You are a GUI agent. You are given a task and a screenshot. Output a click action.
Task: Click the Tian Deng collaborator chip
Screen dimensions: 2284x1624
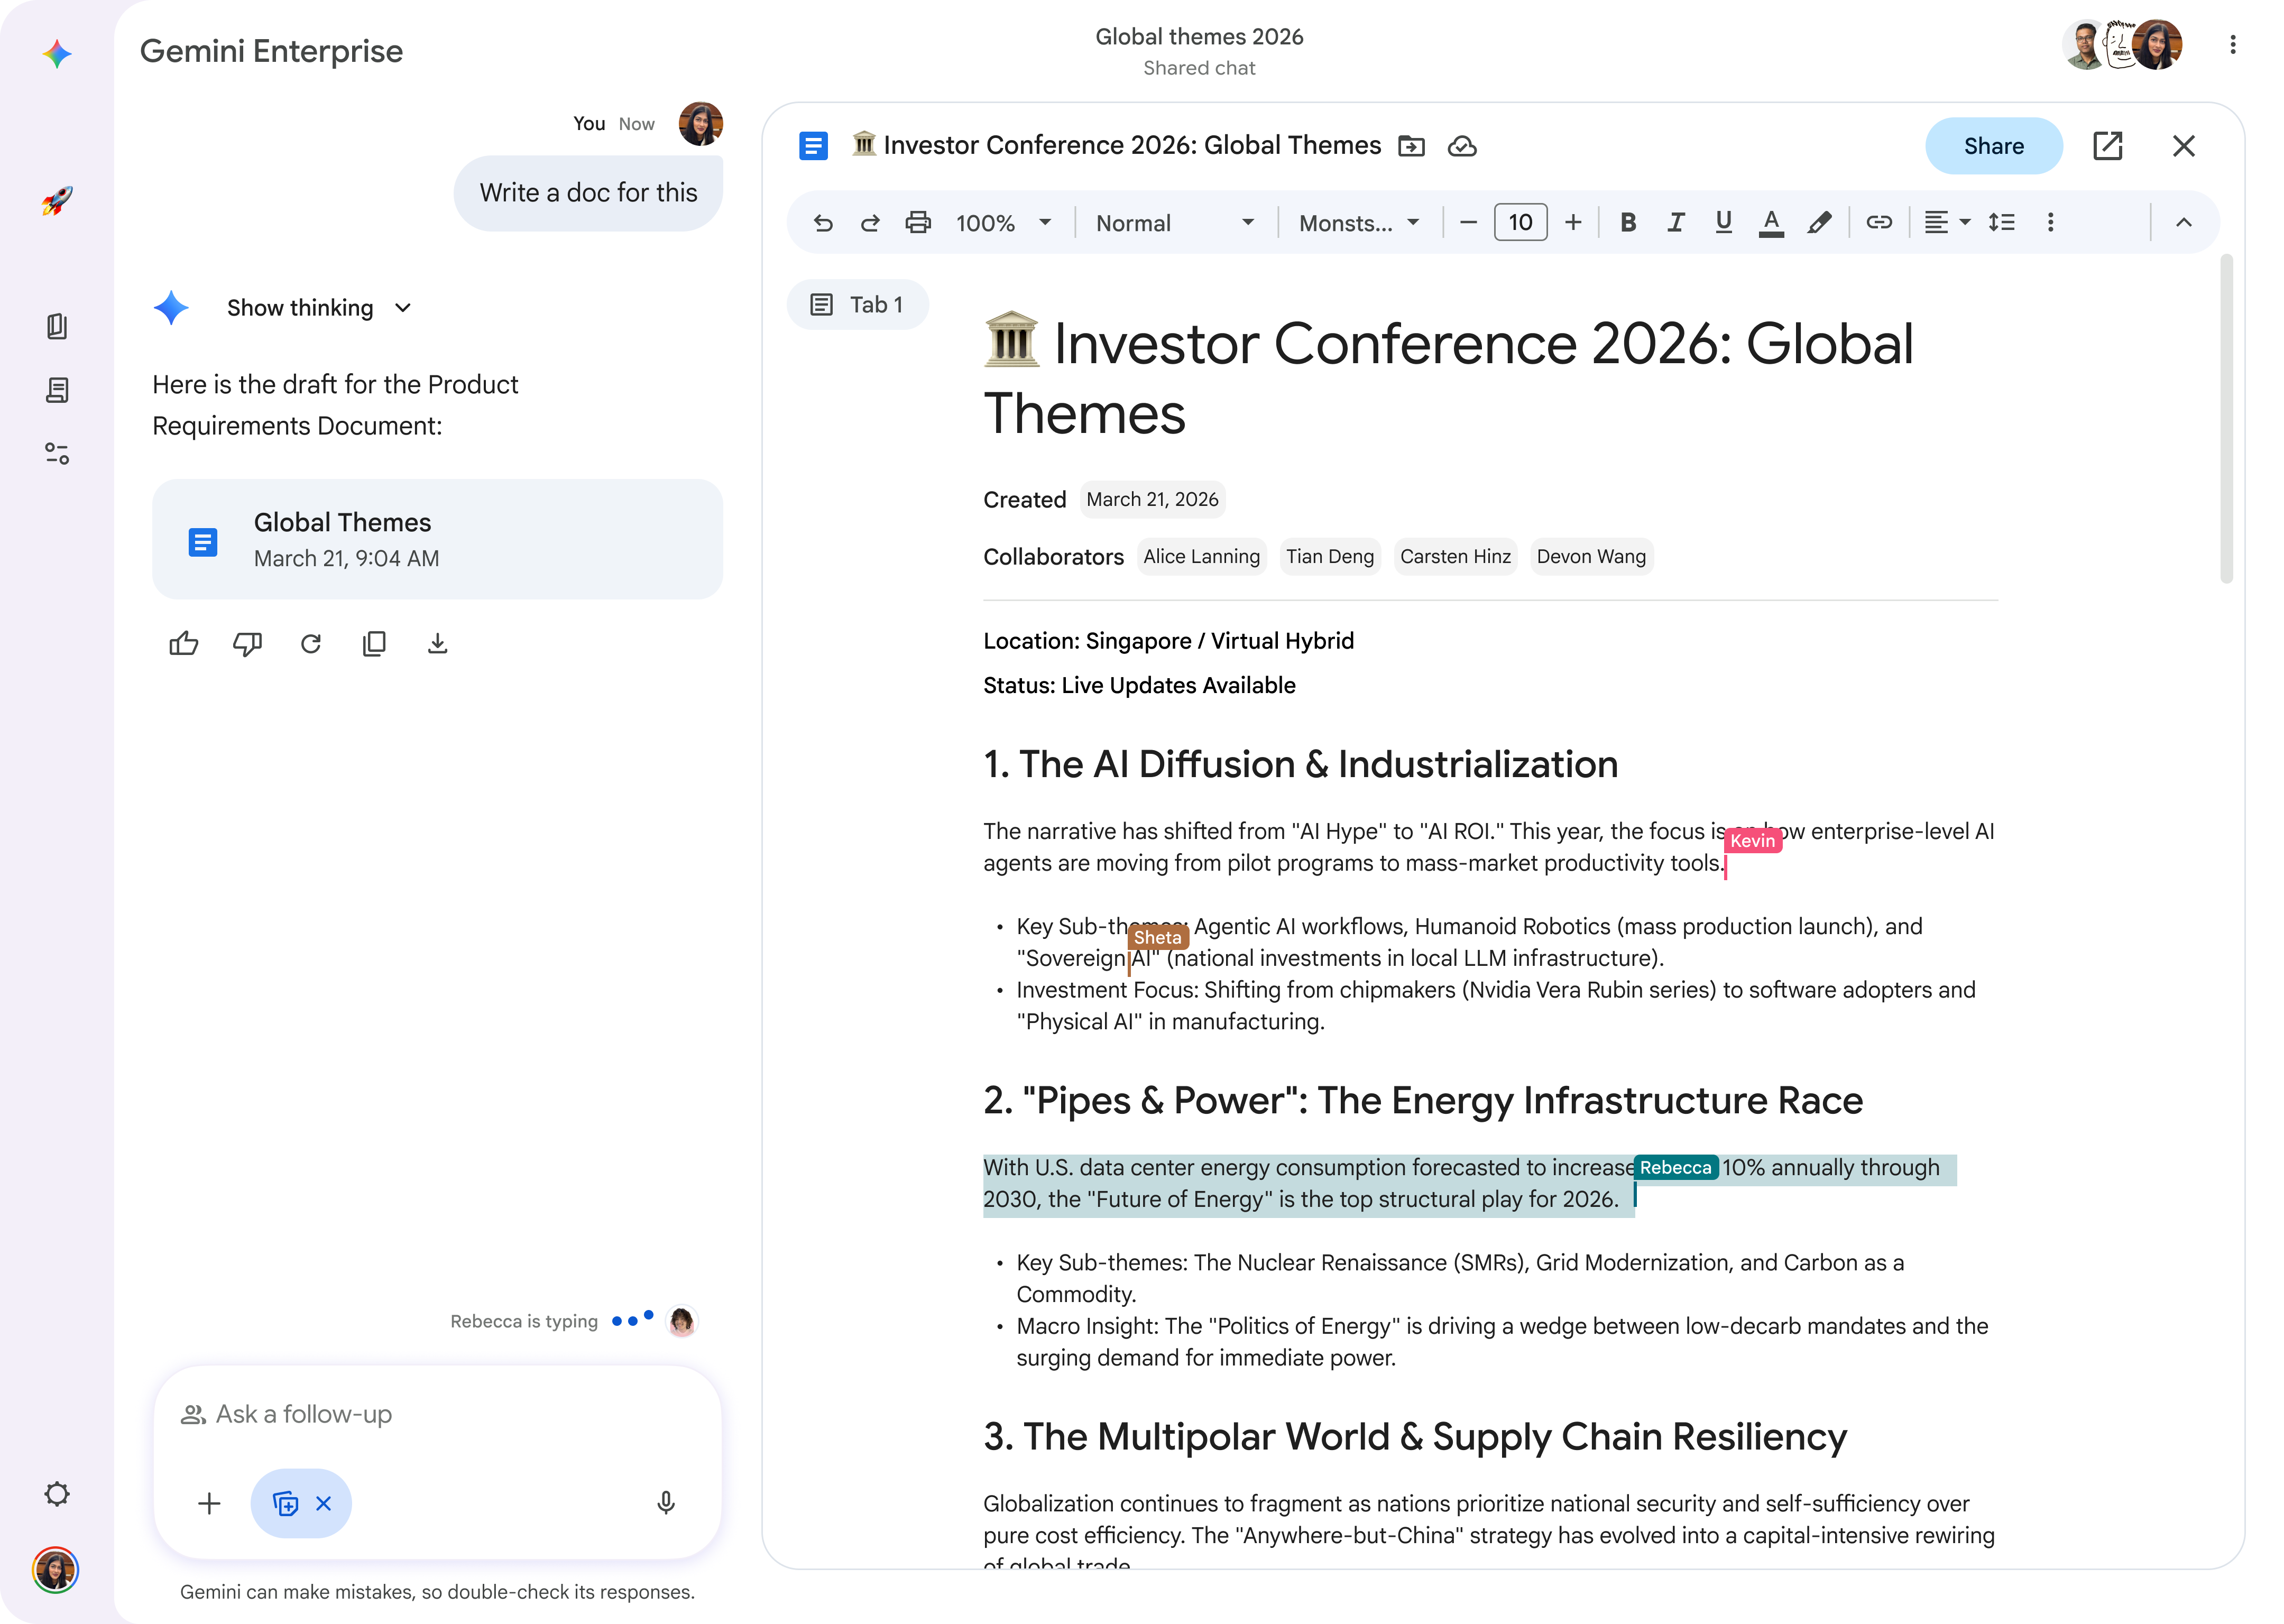[1330, 556]
